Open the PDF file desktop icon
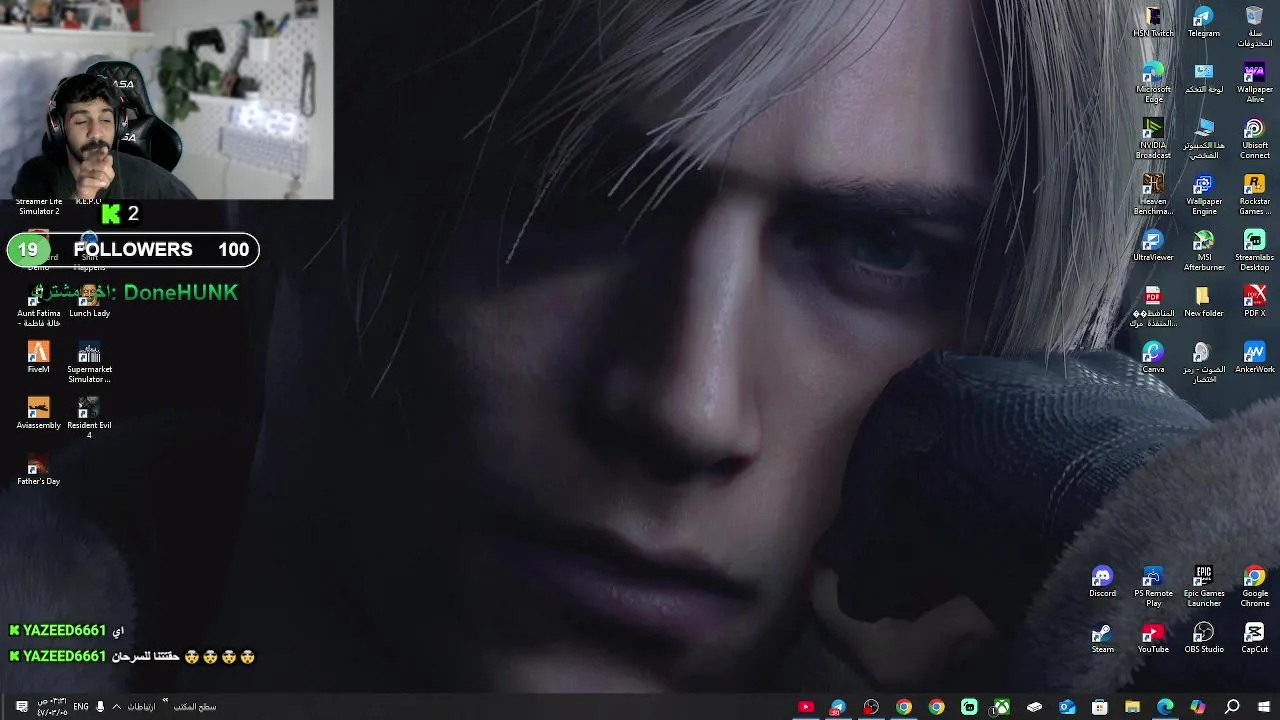This screenshot has height=720, width=1280. (x=1153, y=306)
